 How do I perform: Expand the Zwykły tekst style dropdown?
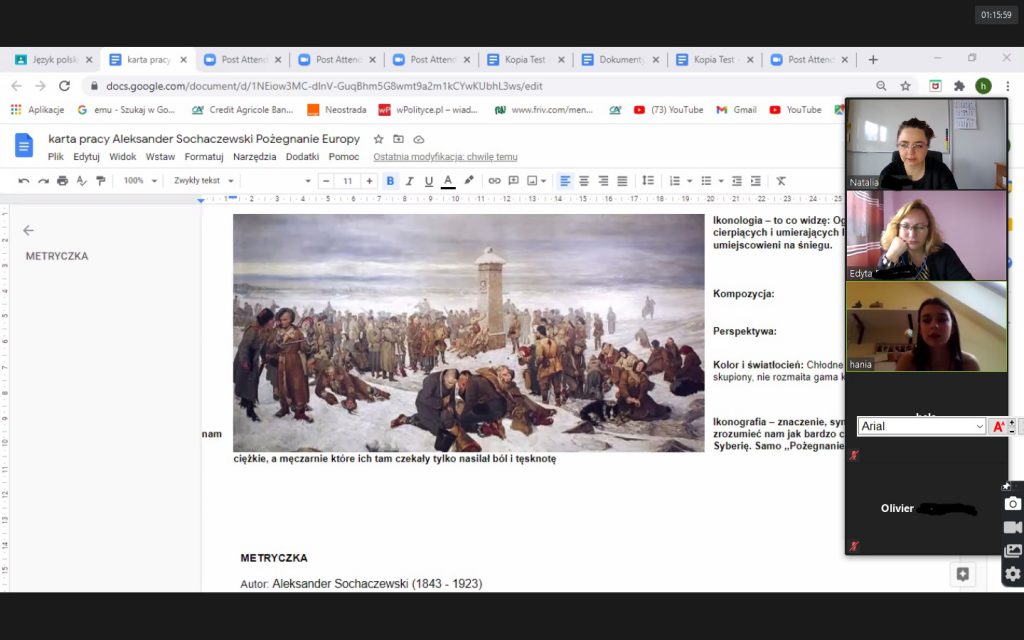pyautogui.click(x=204, y=181)
